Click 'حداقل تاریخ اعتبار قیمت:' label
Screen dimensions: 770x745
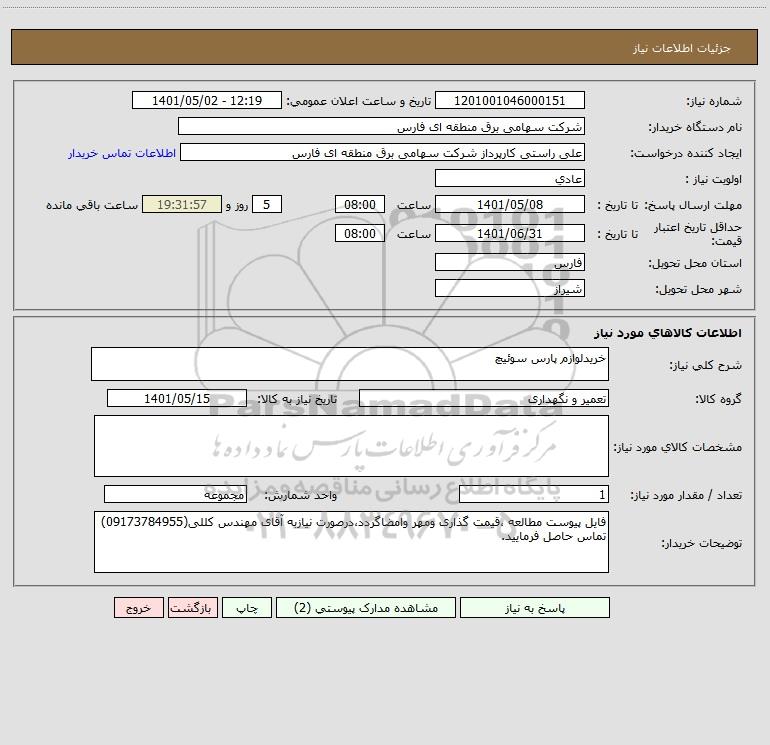[x=698, y=234]
